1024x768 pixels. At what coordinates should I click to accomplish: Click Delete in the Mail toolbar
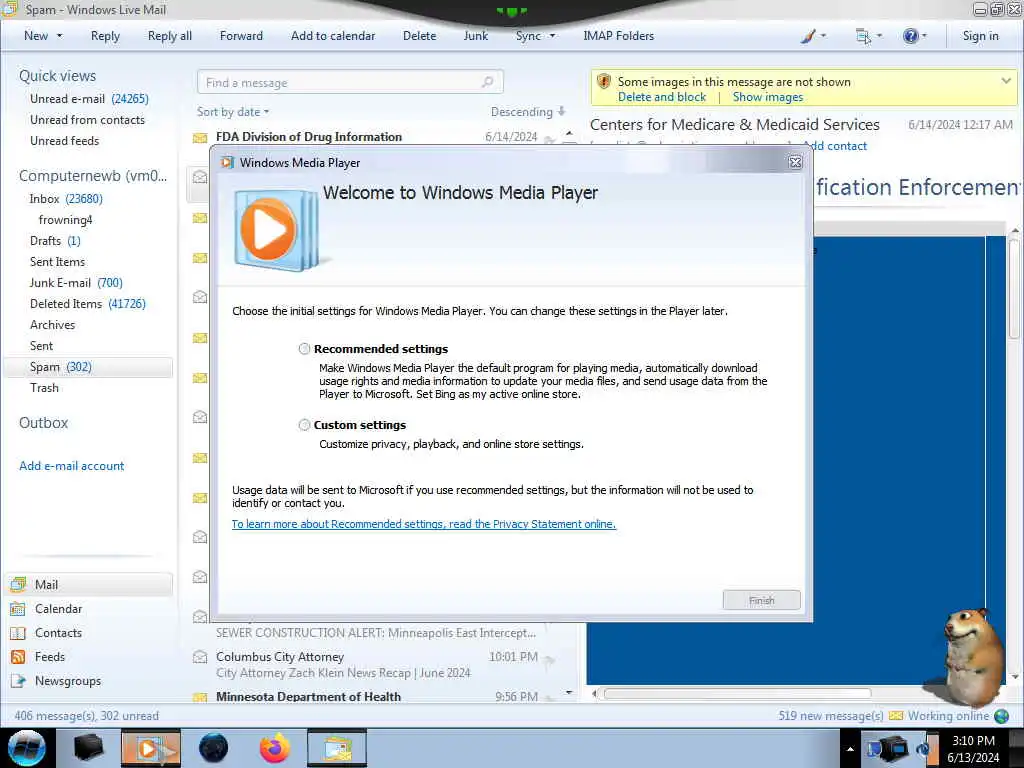tap(419, 36)
